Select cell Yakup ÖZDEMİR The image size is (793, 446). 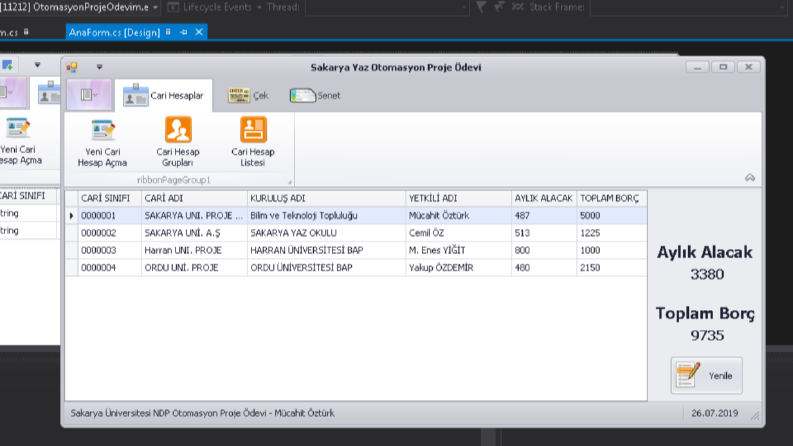click(458, 267)
